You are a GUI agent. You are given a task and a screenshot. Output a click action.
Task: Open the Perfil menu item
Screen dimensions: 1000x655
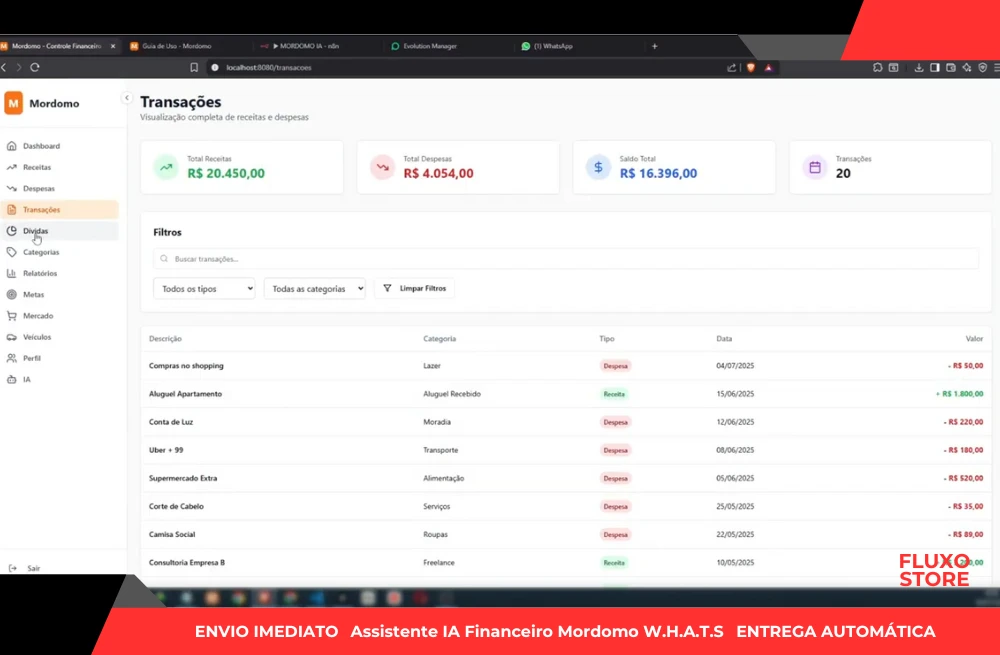coord(31,358)
